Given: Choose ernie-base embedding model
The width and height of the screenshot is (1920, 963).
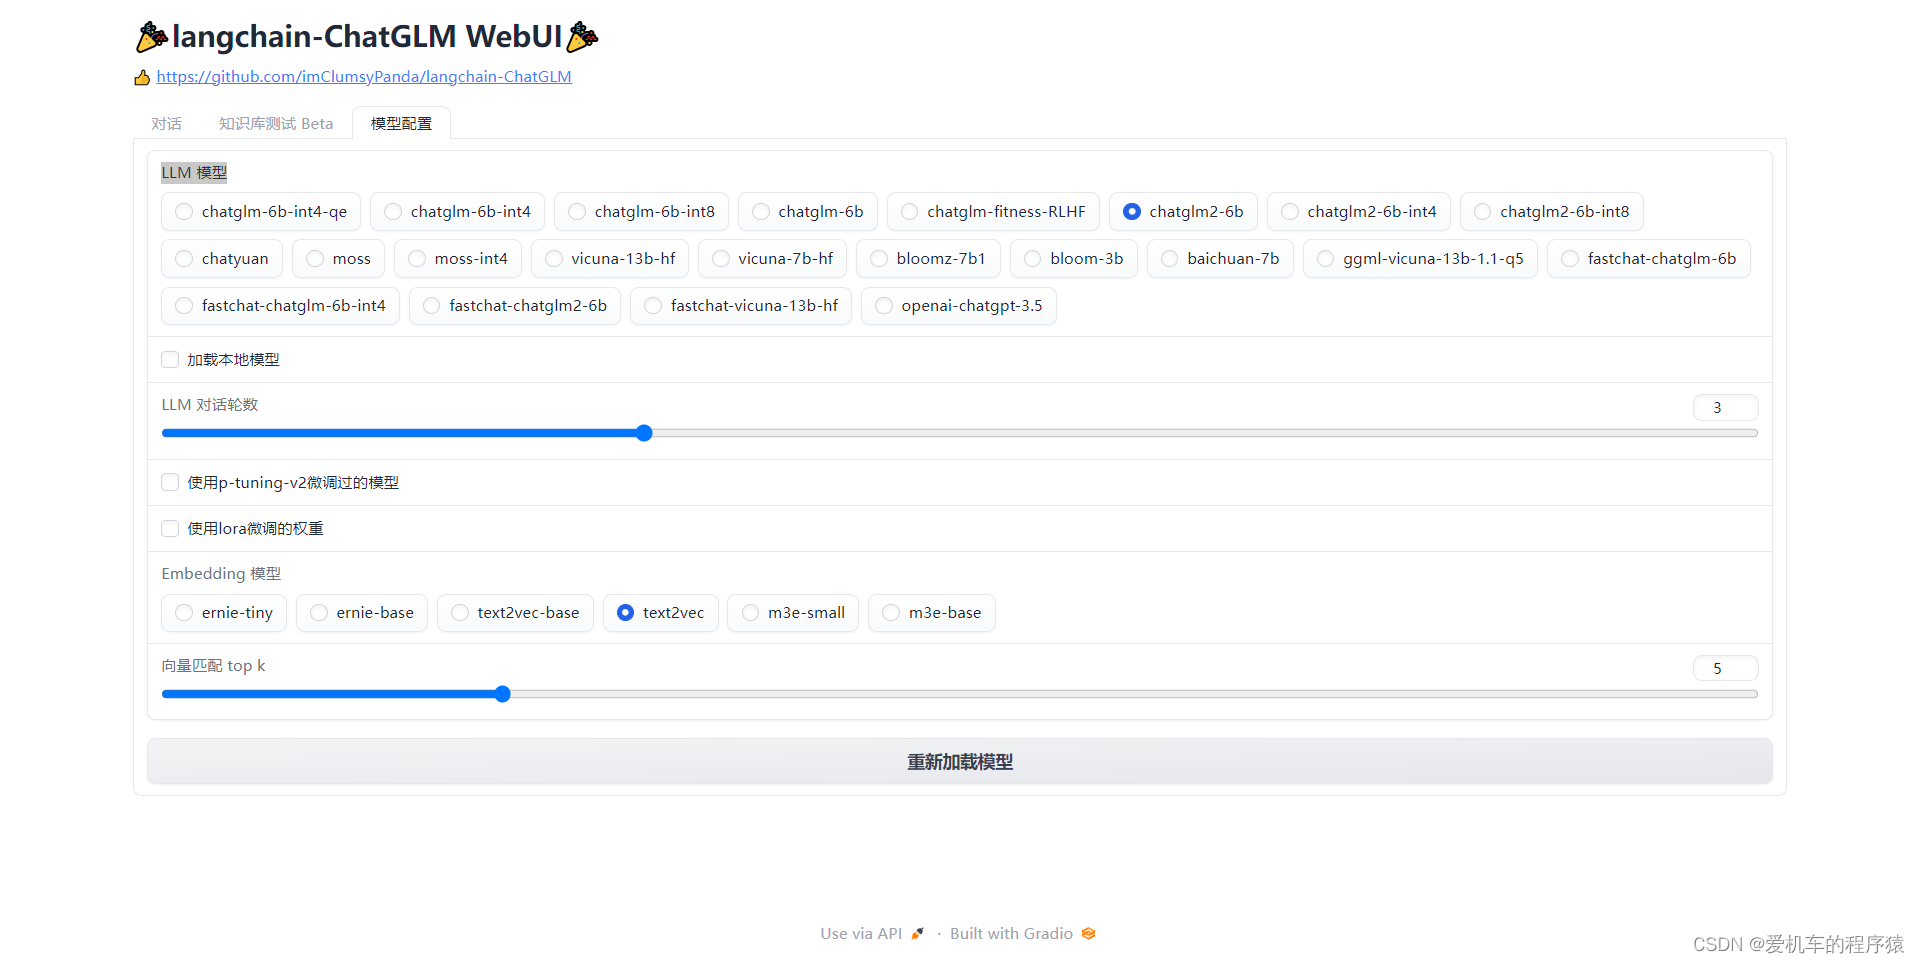Looking at the screenshot, I should tap(362, 613).
